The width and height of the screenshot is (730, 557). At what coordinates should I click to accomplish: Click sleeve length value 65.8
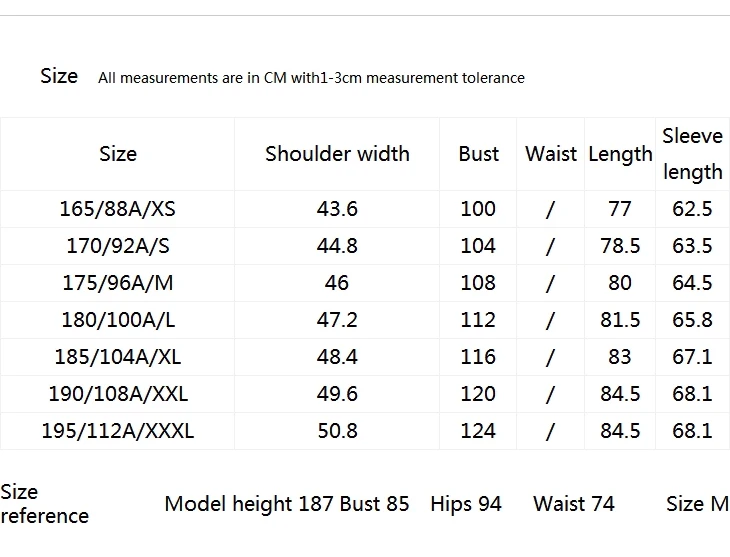tap(692, 320)
